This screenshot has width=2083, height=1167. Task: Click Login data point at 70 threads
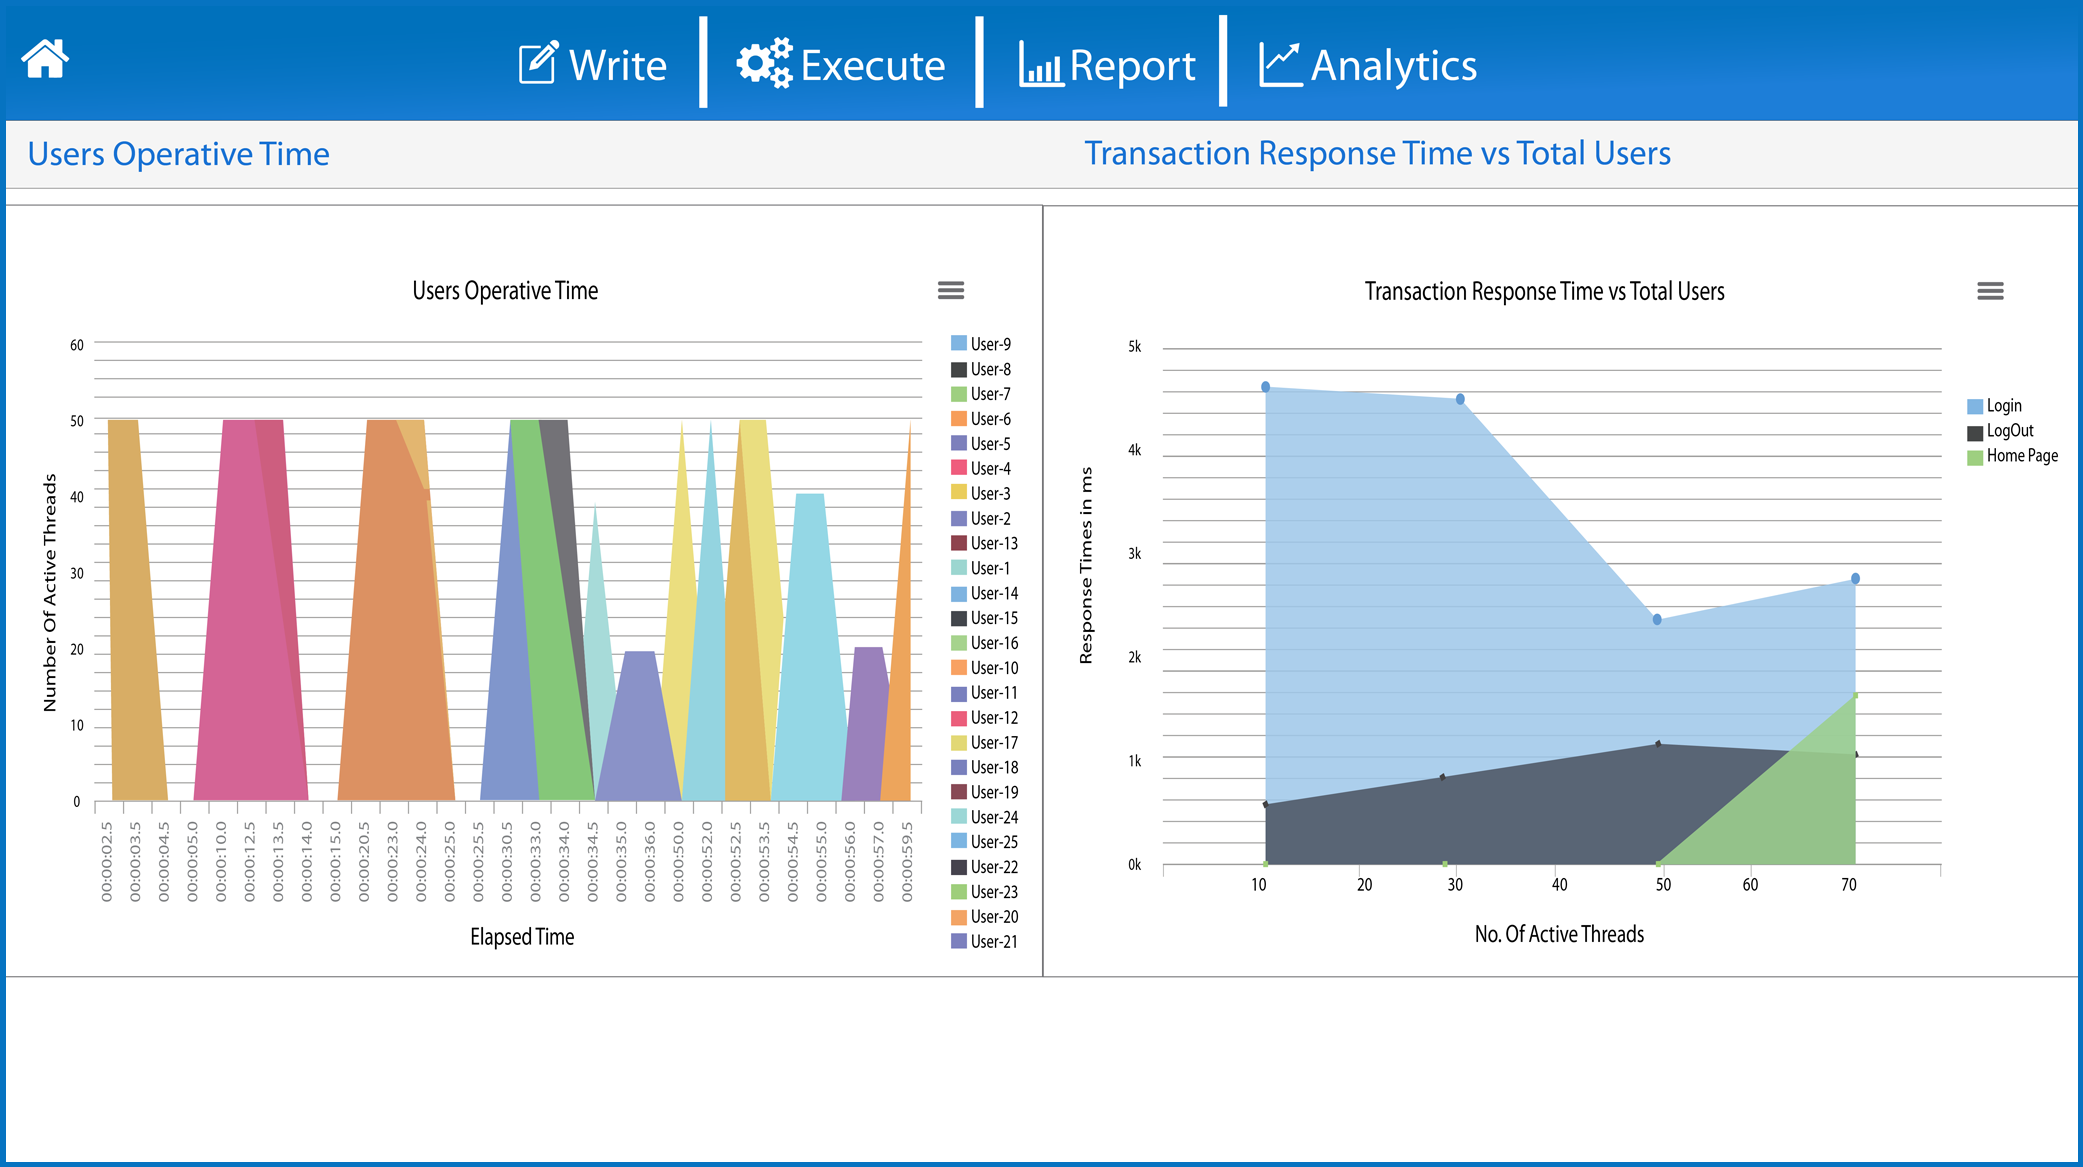coord(1855,579)
